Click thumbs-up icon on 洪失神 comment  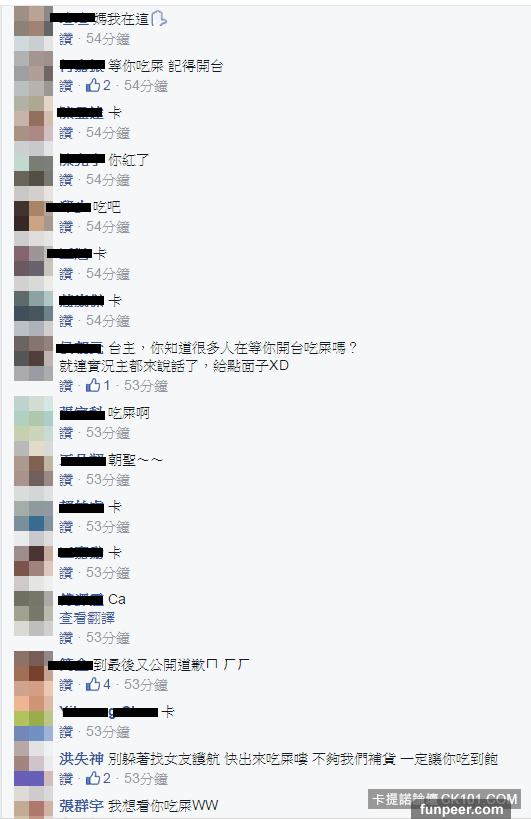[93, 778]
